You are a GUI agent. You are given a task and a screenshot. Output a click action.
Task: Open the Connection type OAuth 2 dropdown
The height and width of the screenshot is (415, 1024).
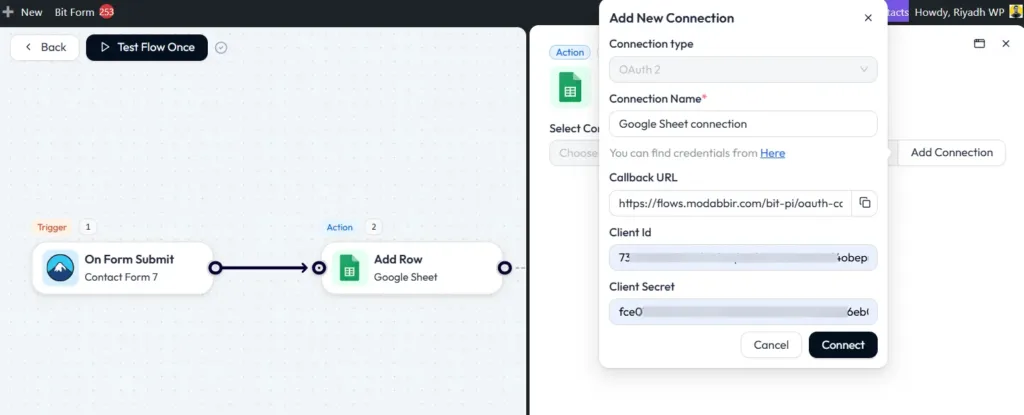coord(743,69)
